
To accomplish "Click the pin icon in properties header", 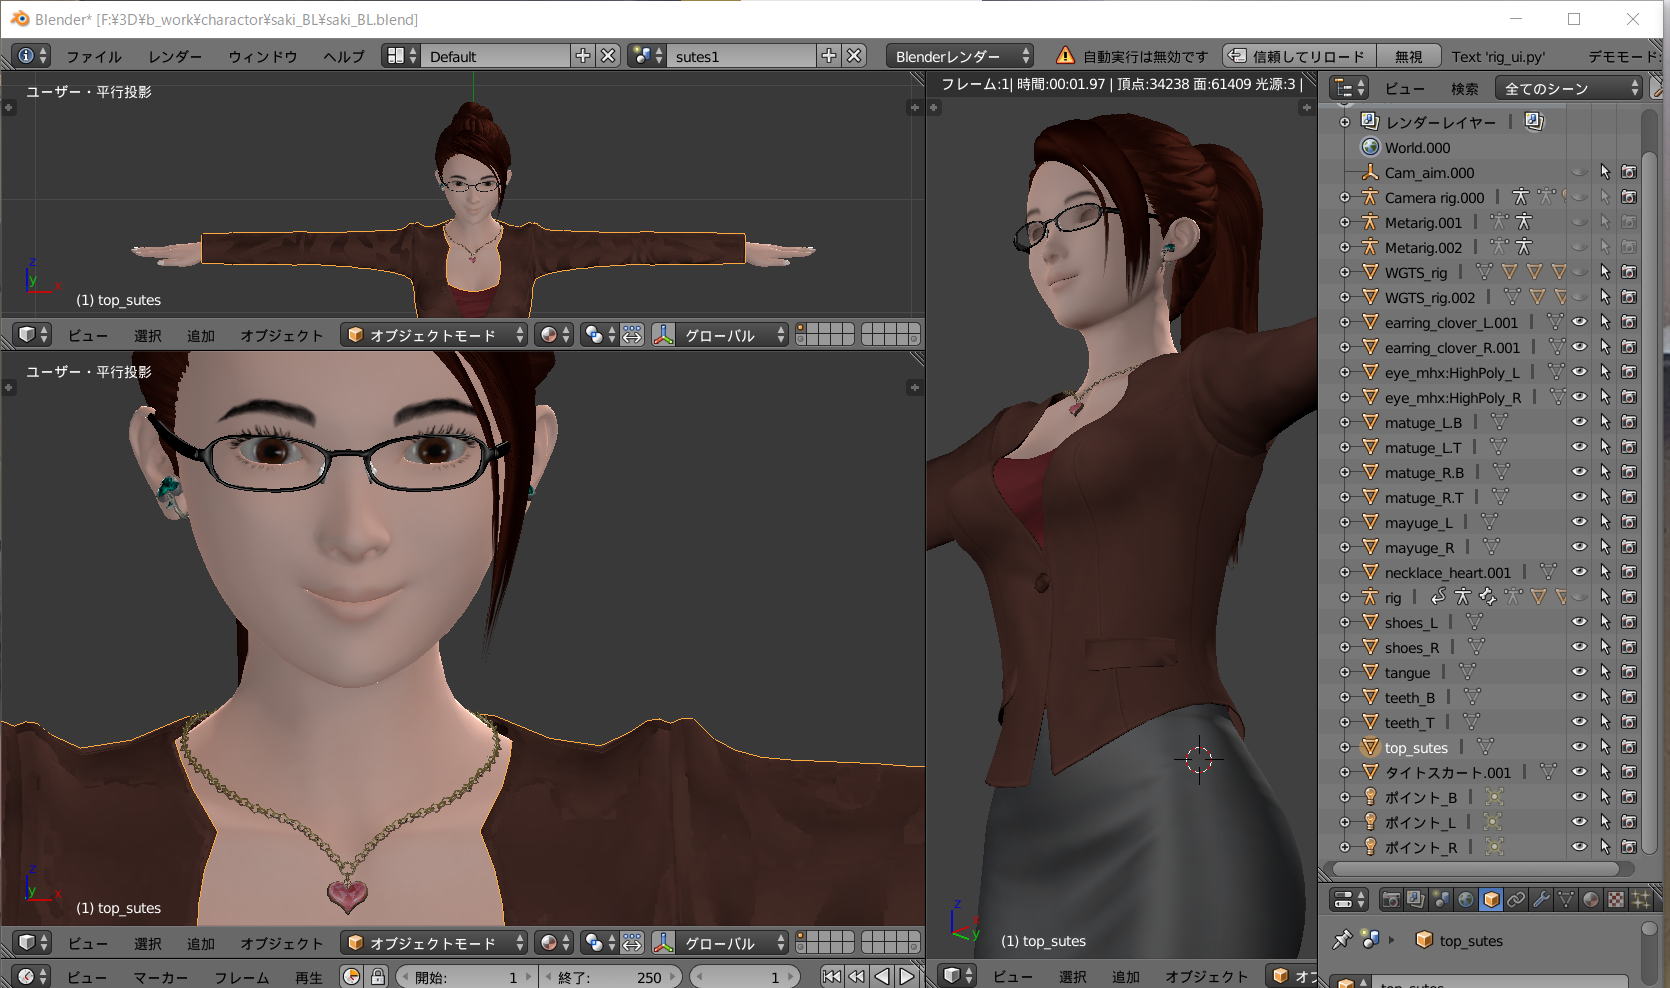I will pos(1342,940).
